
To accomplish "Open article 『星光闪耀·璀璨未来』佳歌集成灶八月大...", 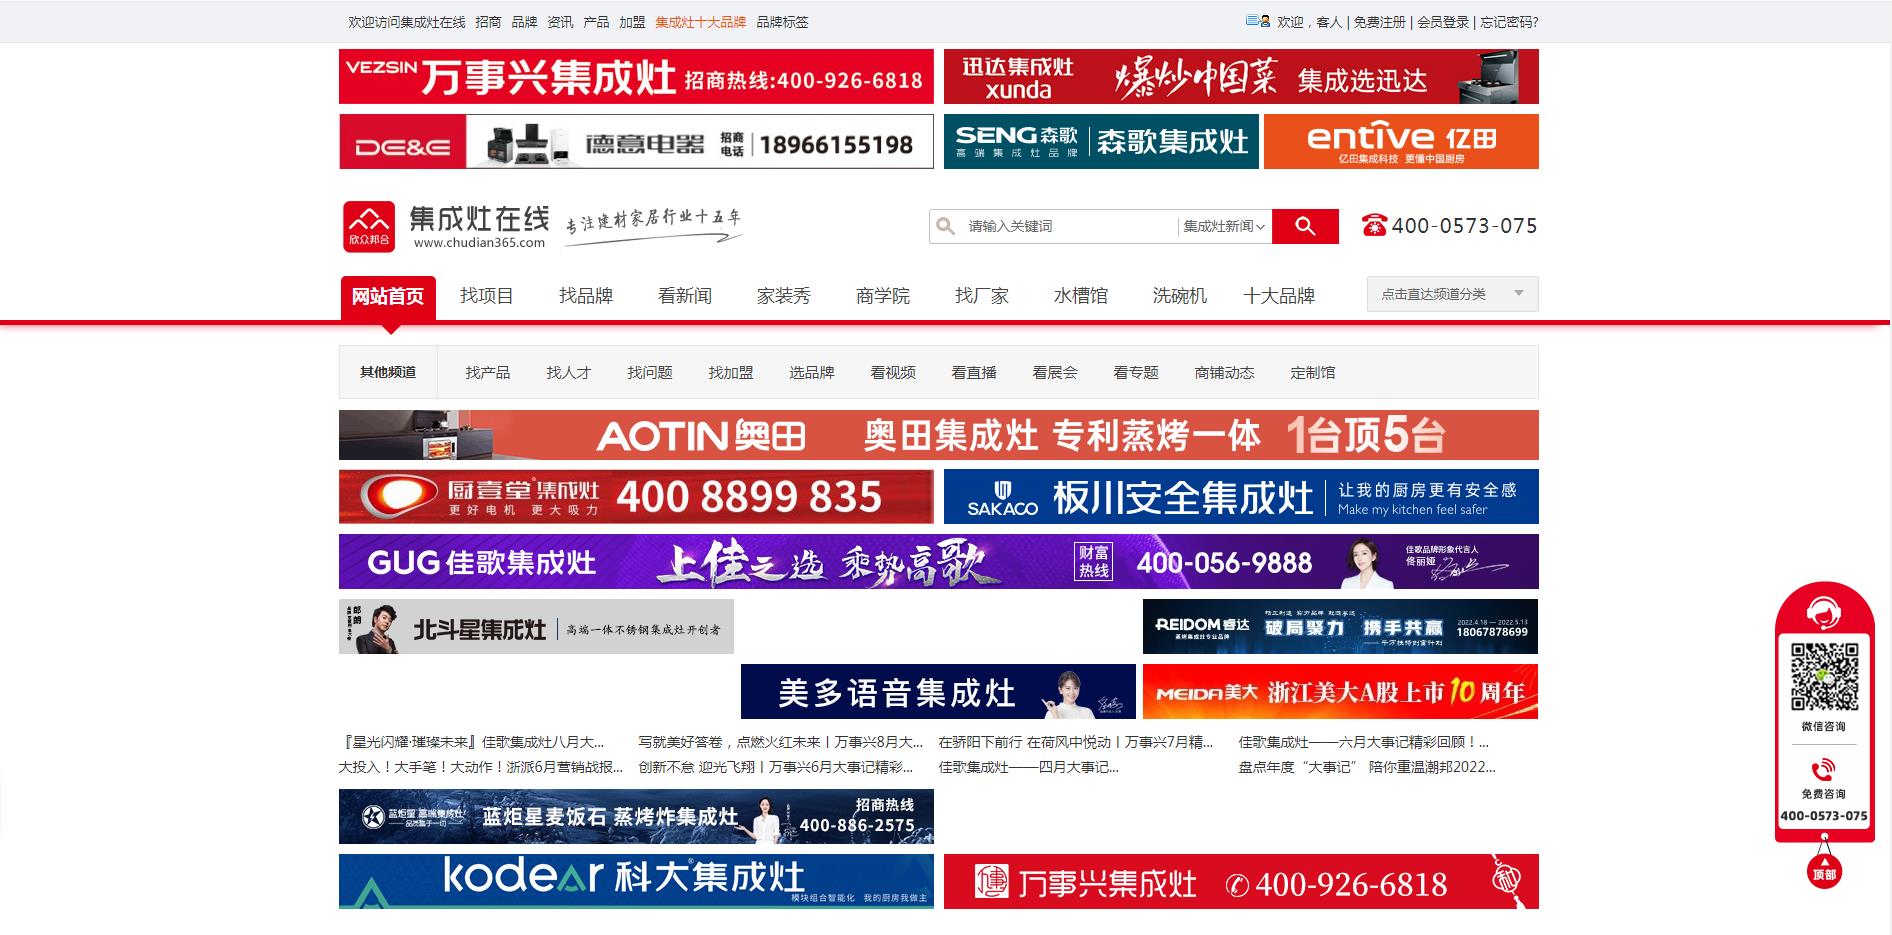I will [x=472, y=742].
